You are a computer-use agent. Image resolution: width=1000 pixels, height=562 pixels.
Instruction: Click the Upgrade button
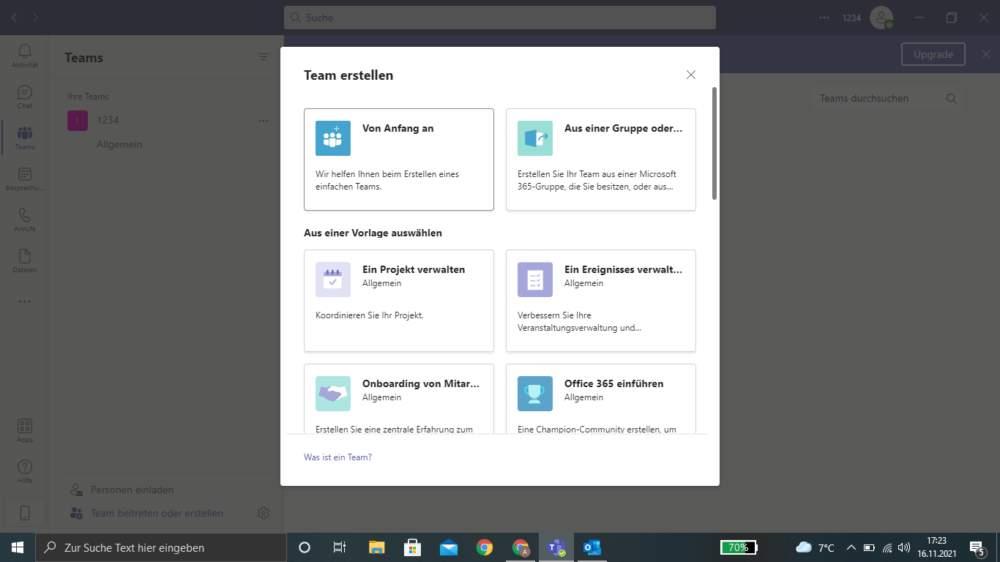click(933, 54)
